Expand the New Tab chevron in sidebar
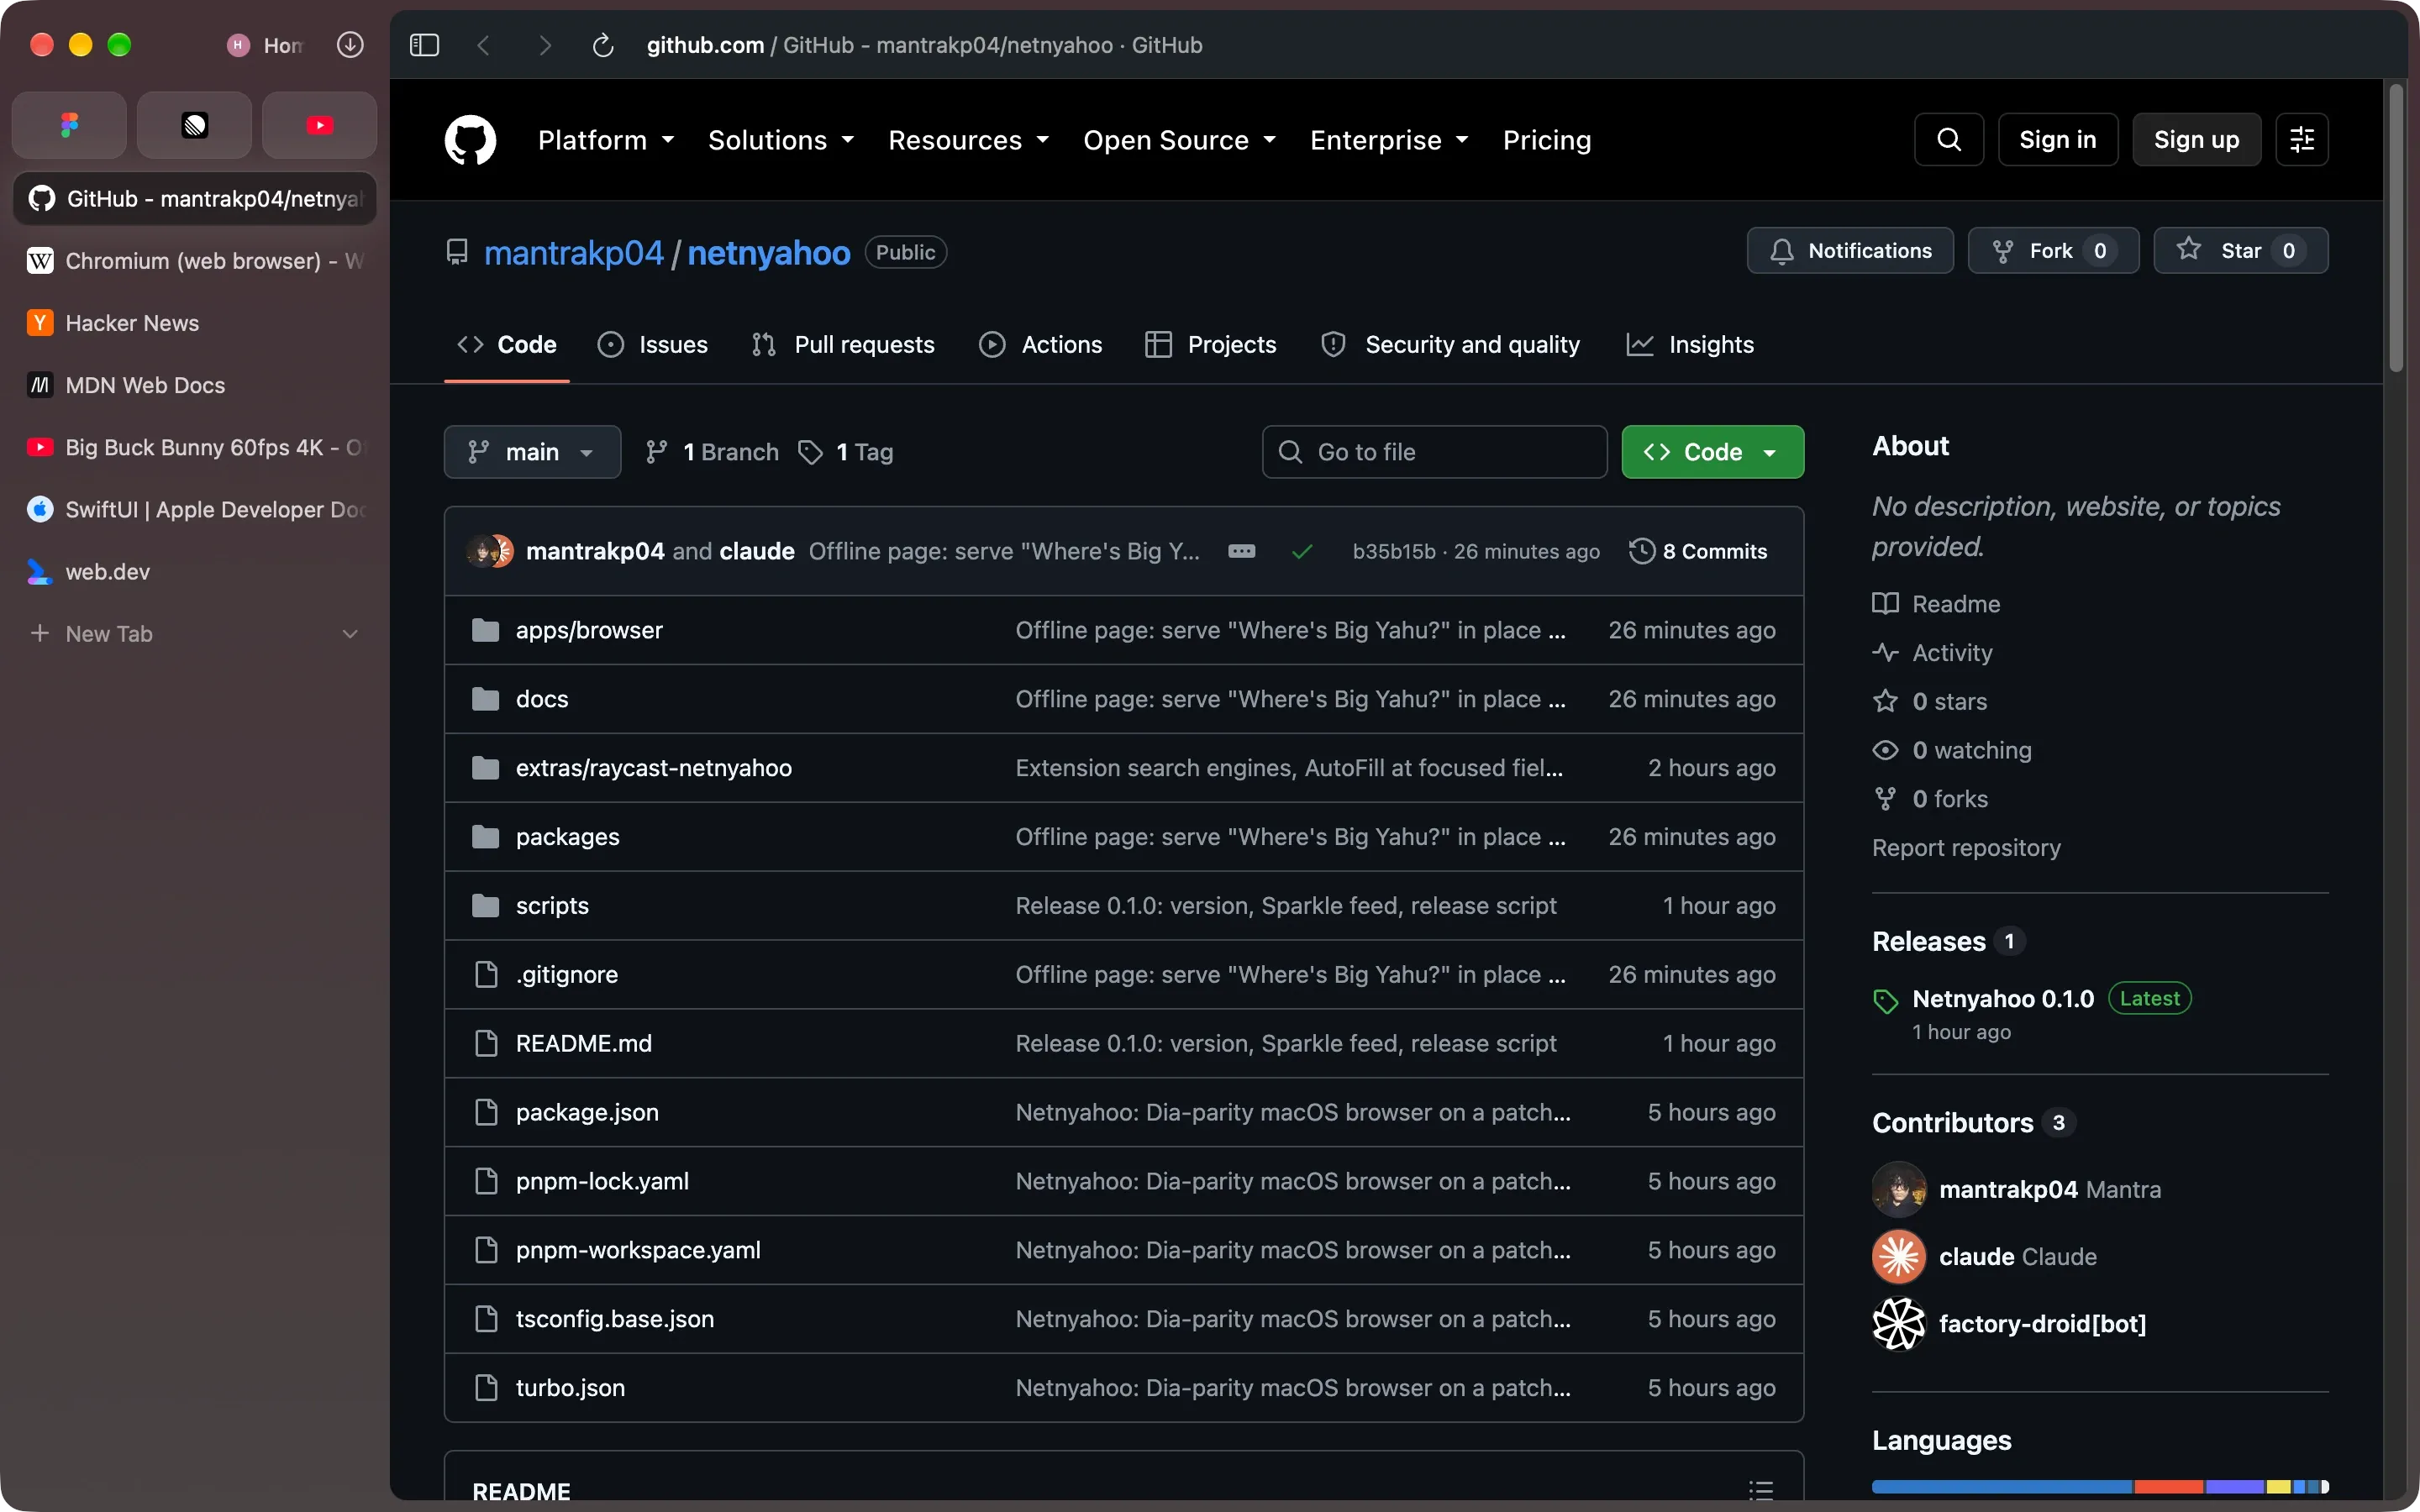 point(350,634)
